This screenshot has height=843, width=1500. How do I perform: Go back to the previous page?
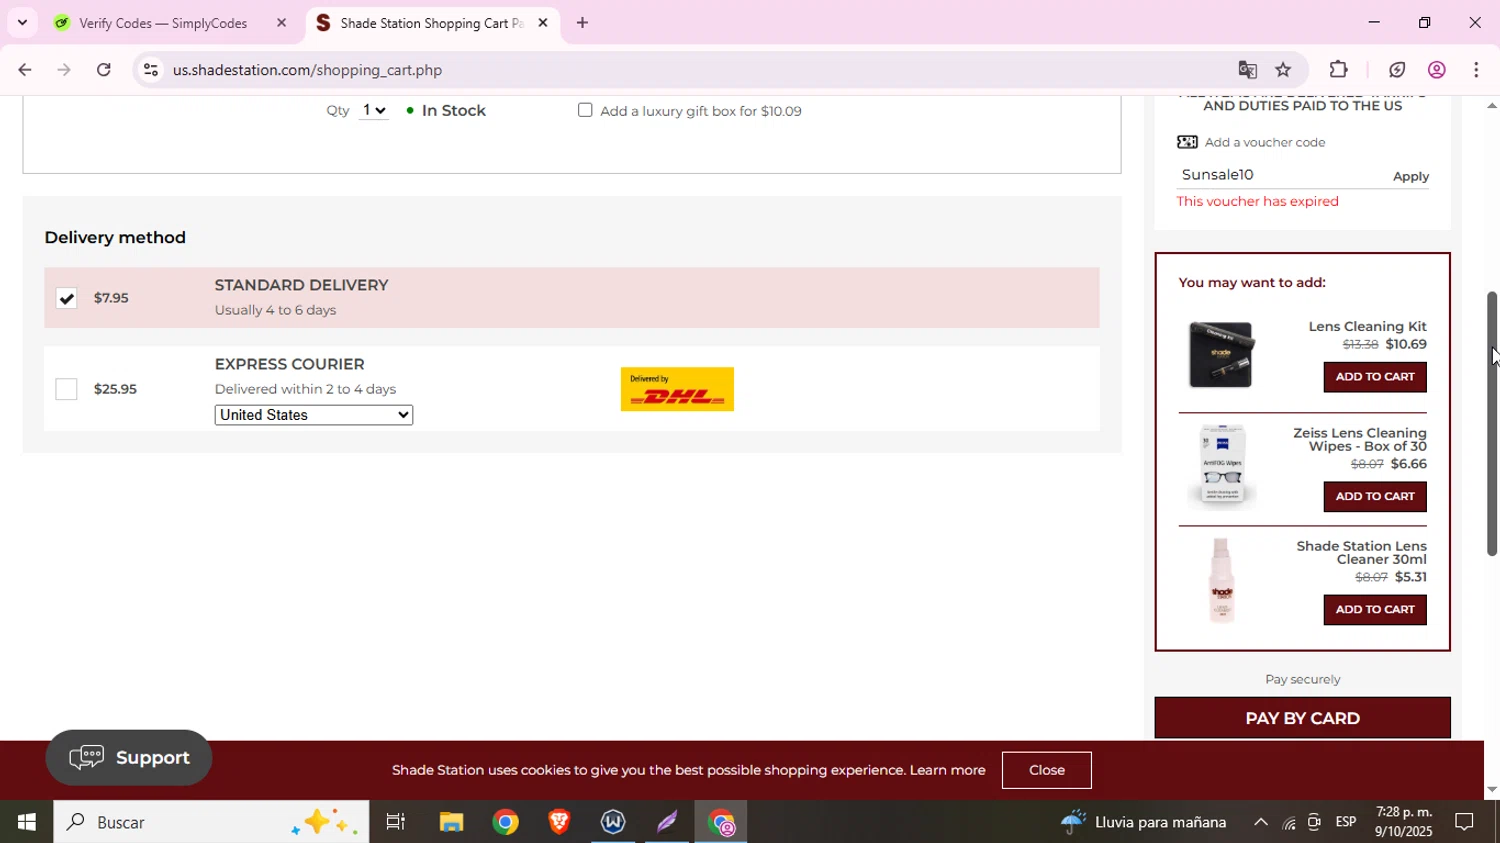click(x=24, y=70)
